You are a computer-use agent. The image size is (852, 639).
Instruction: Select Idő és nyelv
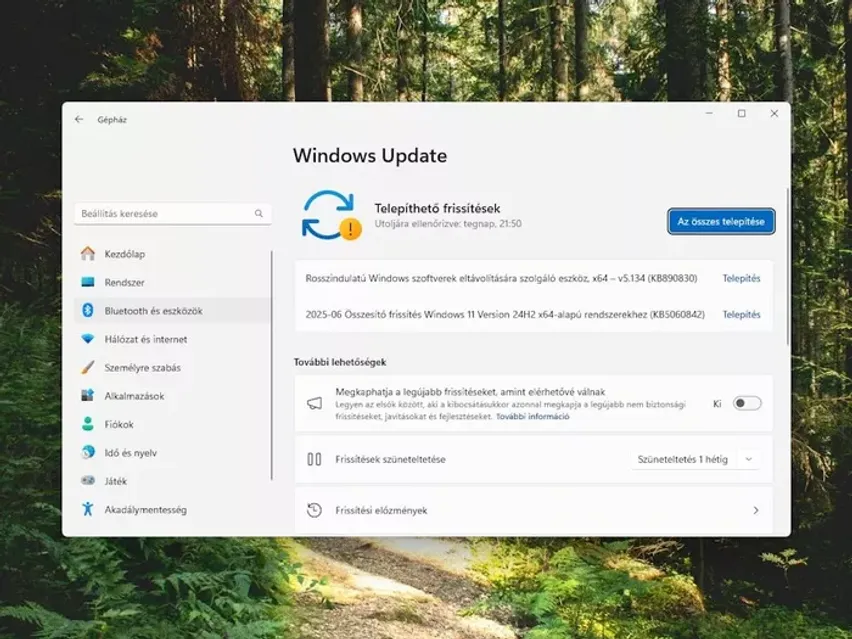tap(172, 452)
